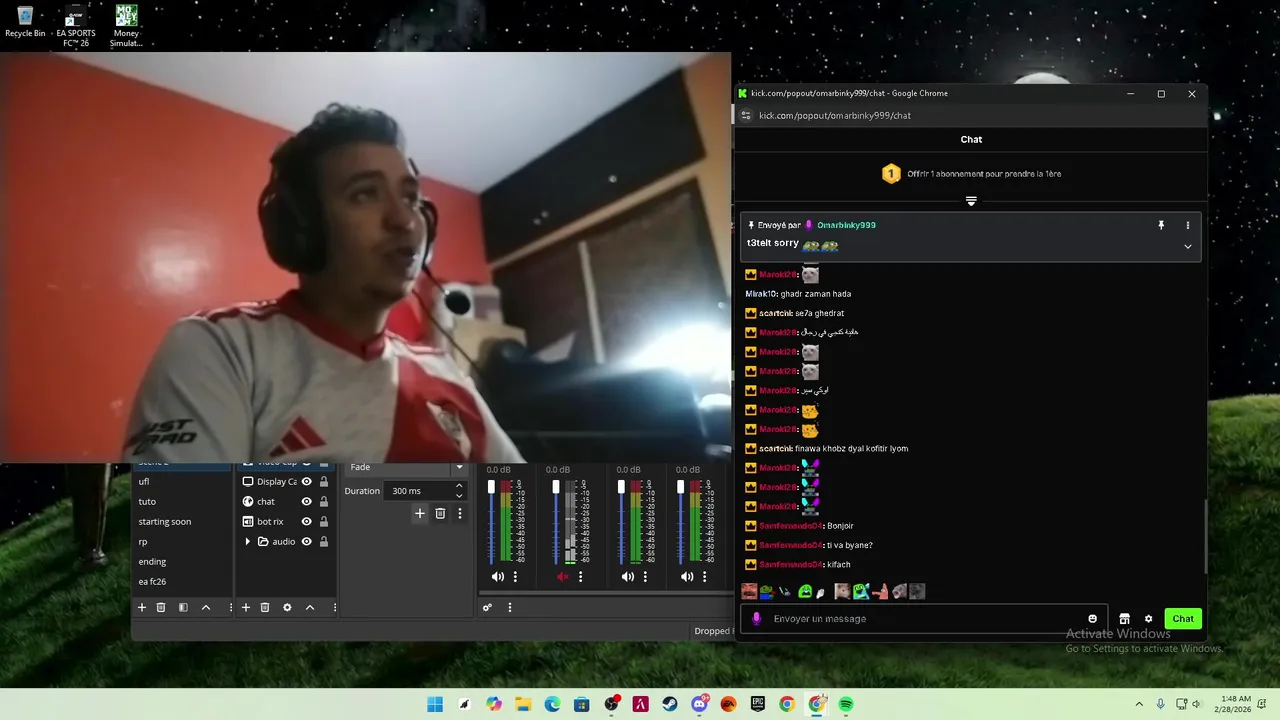Expand pinned message with chevron
This screenshot has height=720, width=1280.
click(x=1188, y=246)
